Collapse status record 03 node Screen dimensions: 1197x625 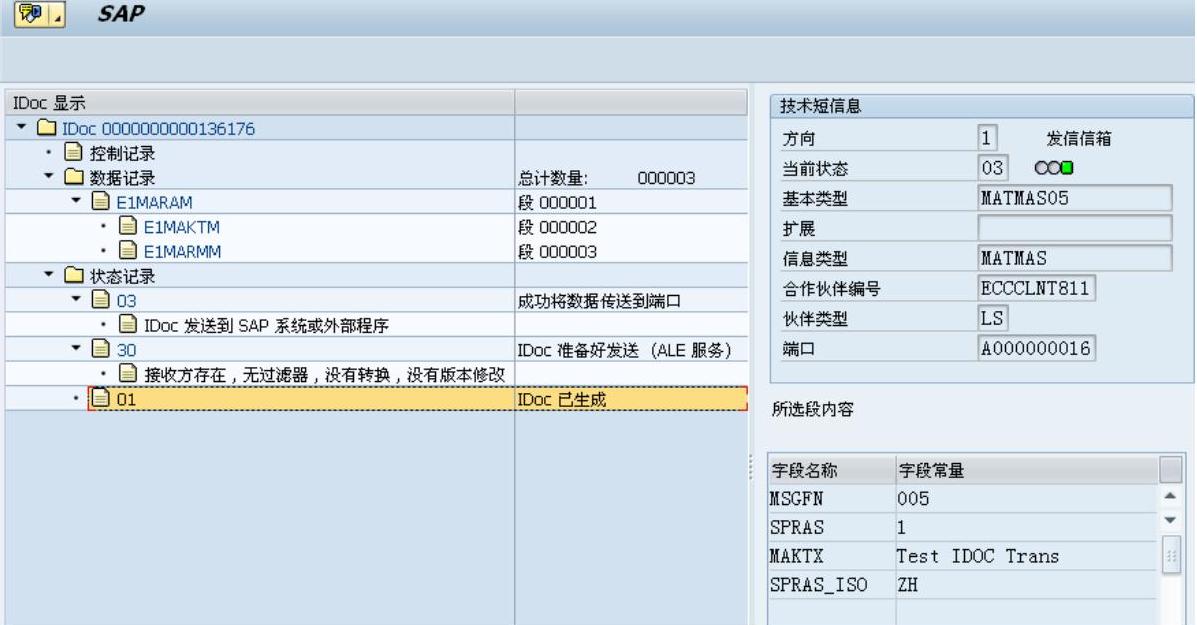76,299
